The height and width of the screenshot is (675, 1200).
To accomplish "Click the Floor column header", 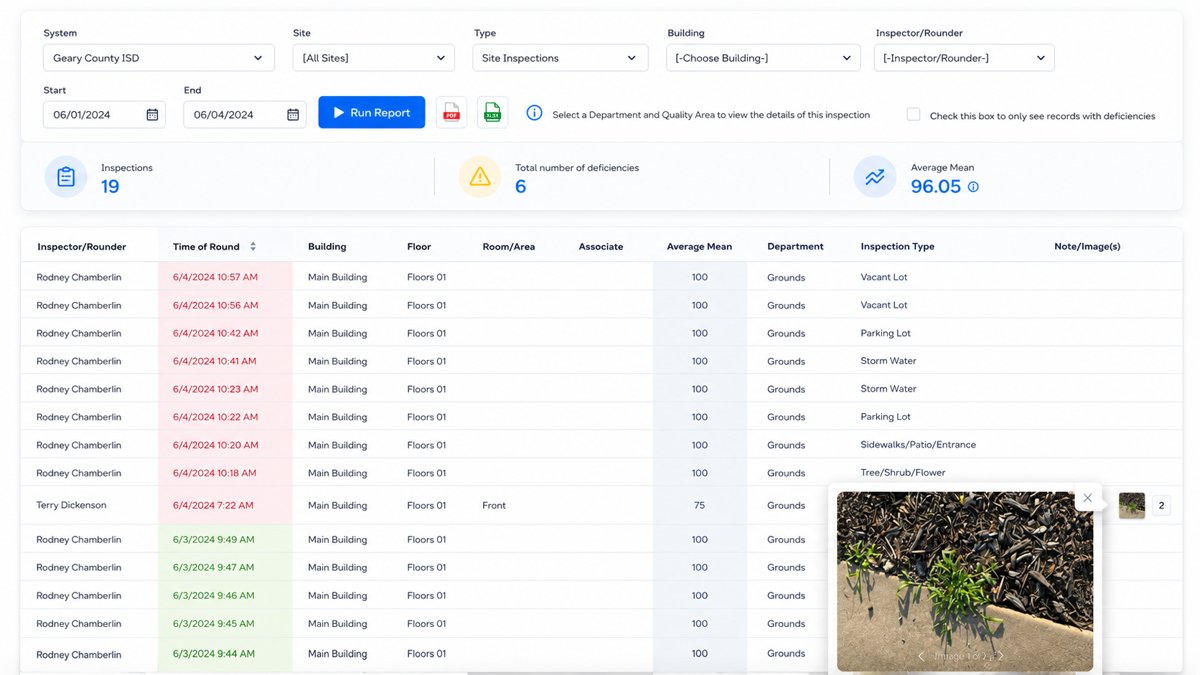I will 419,246.
